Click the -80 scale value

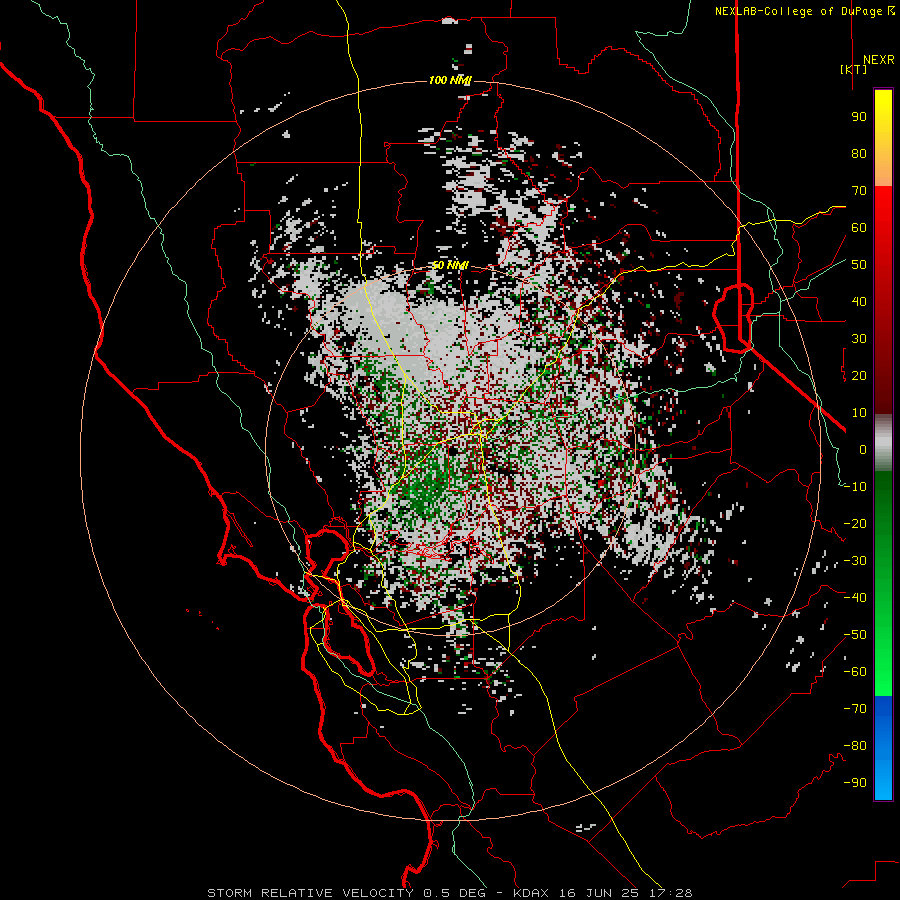coord(855,746)
